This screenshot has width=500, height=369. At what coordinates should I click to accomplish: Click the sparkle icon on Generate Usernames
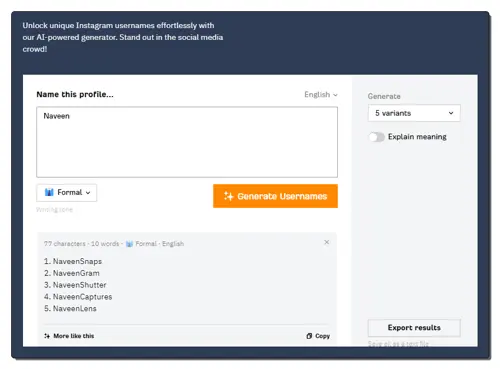click(x=228, y=196)
